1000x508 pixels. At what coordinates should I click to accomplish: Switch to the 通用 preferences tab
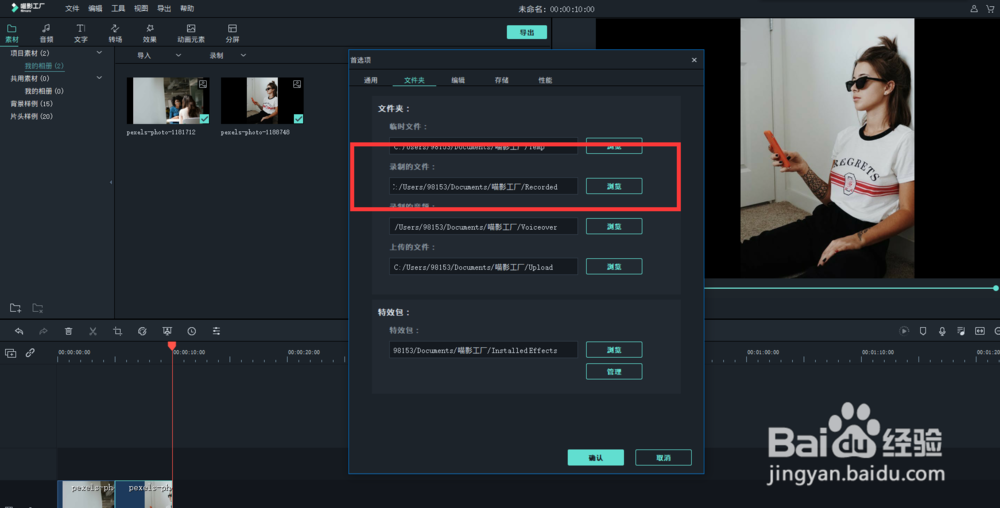point(371,80)
